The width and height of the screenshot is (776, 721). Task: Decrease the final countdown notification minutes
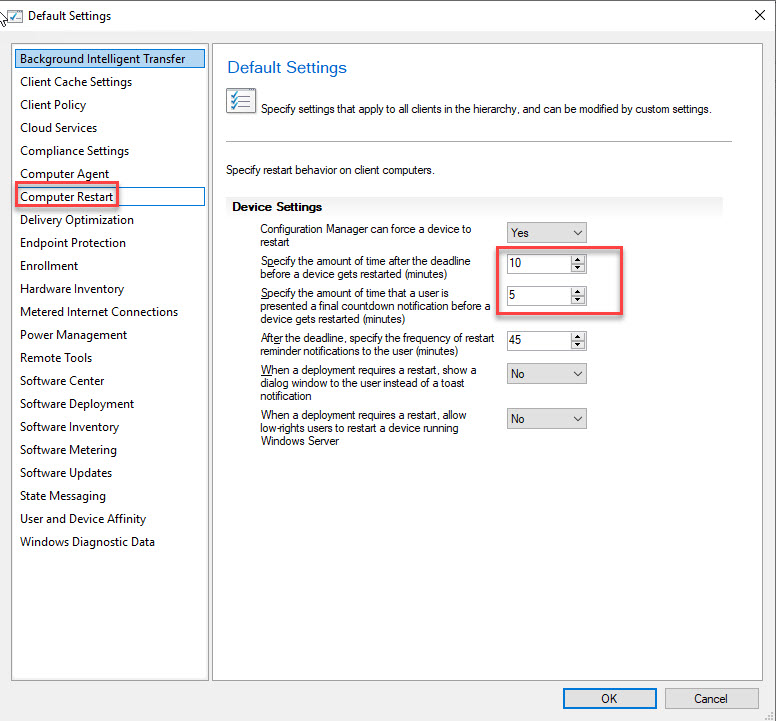578,300
